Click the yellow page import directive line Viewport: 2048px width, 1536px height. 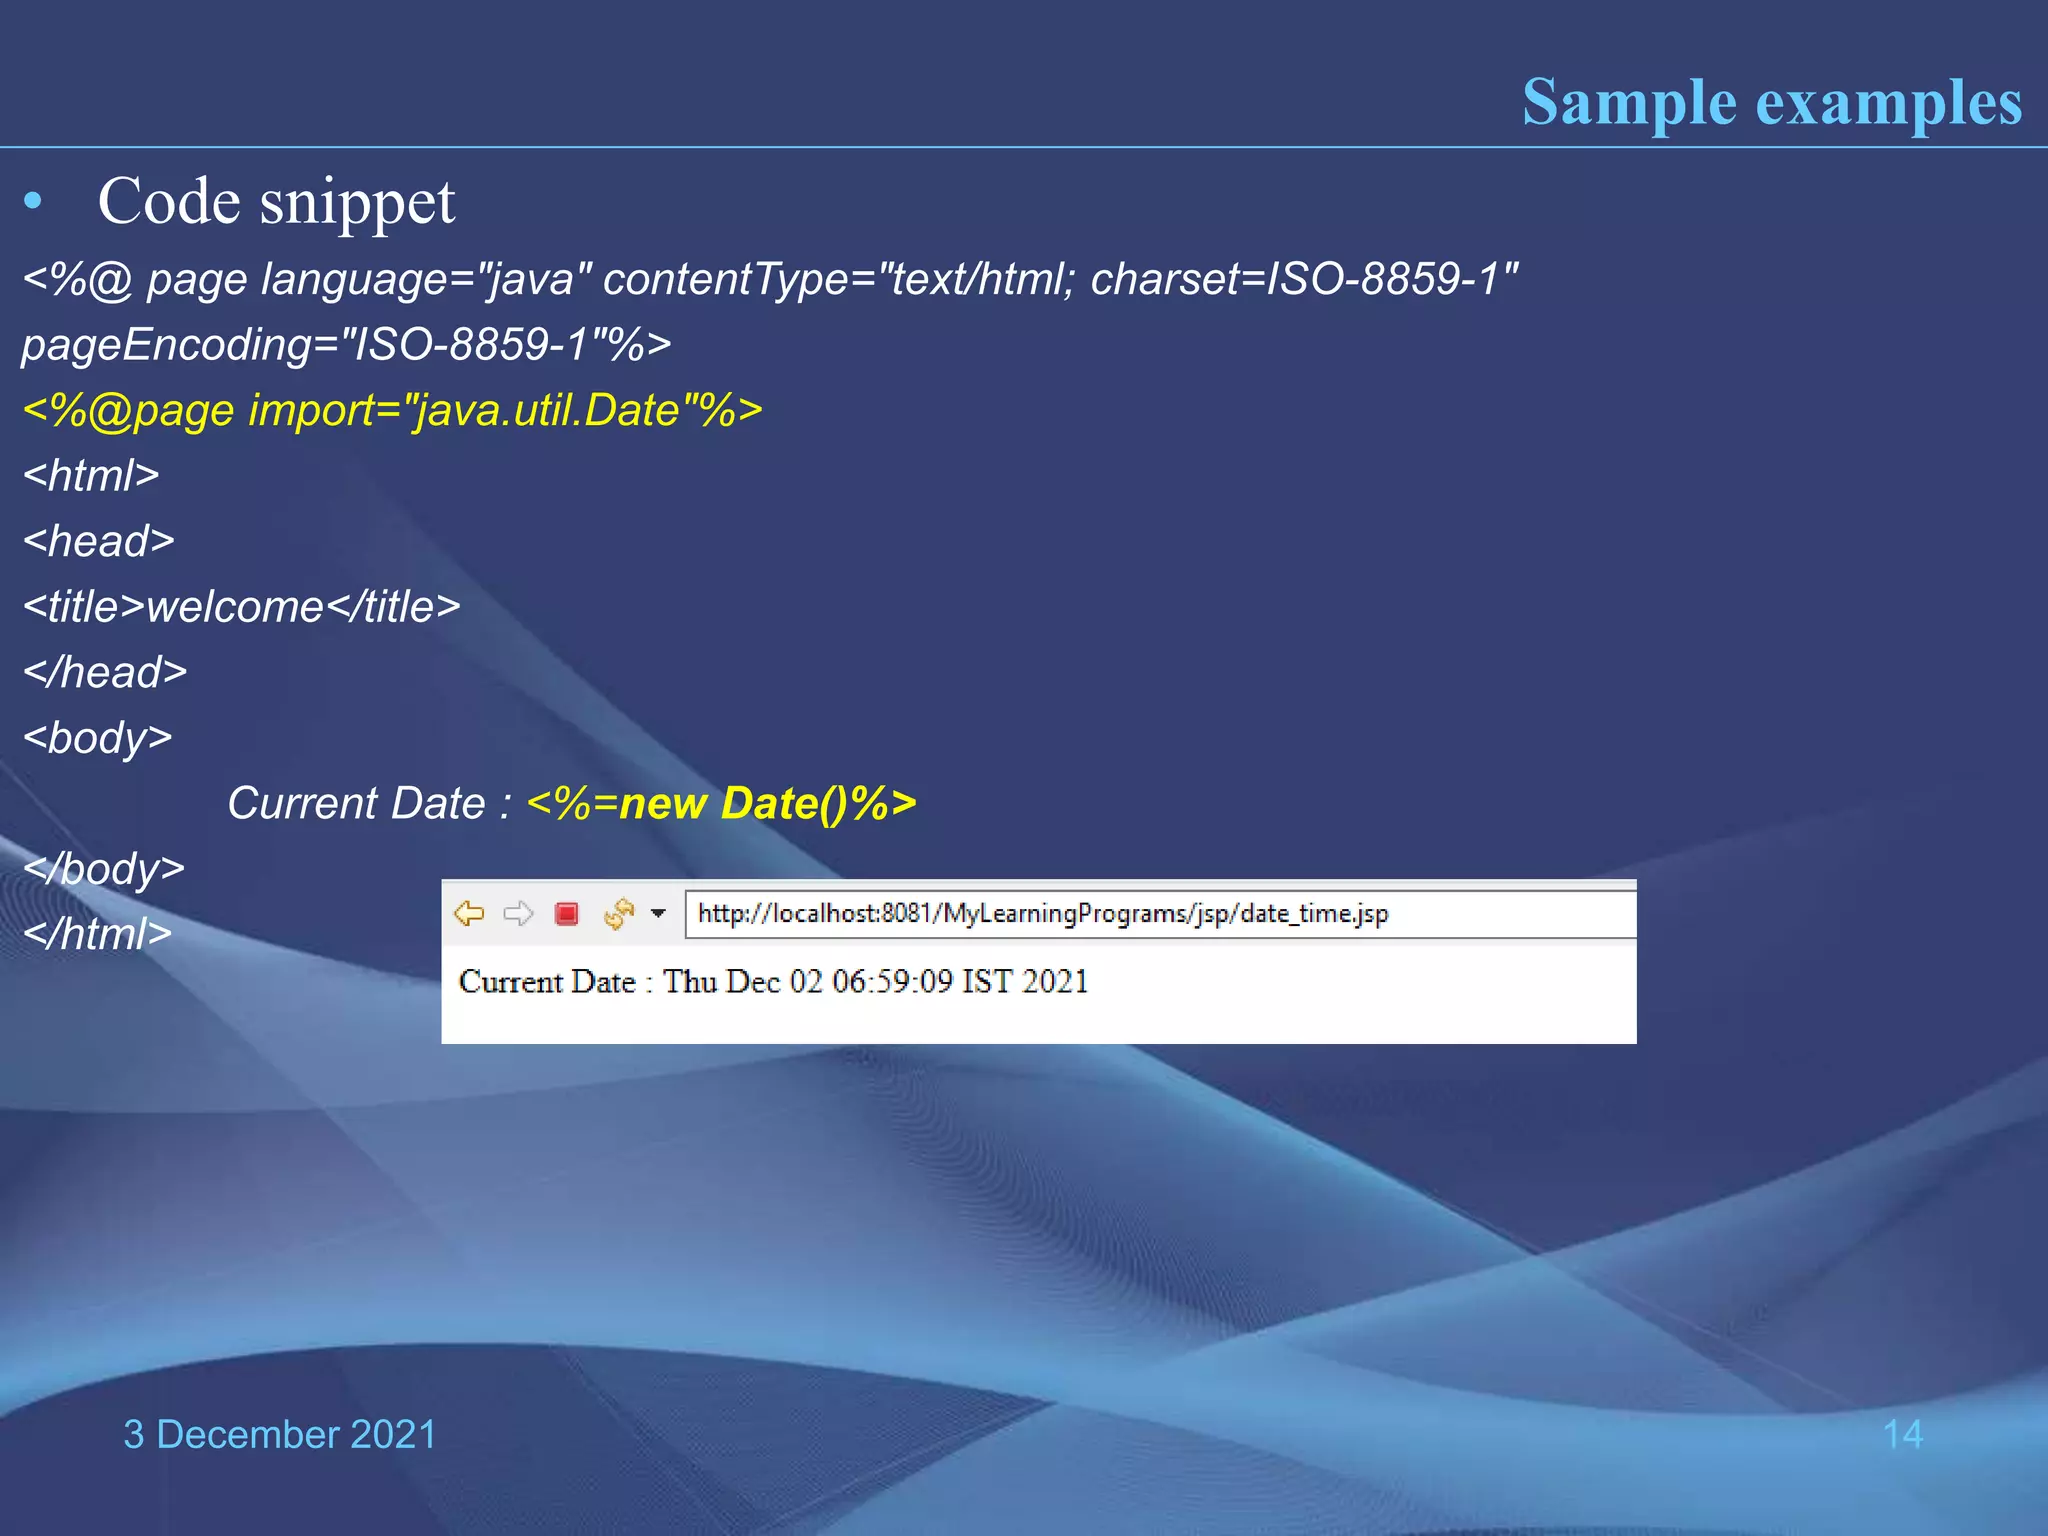click(392, 411)
